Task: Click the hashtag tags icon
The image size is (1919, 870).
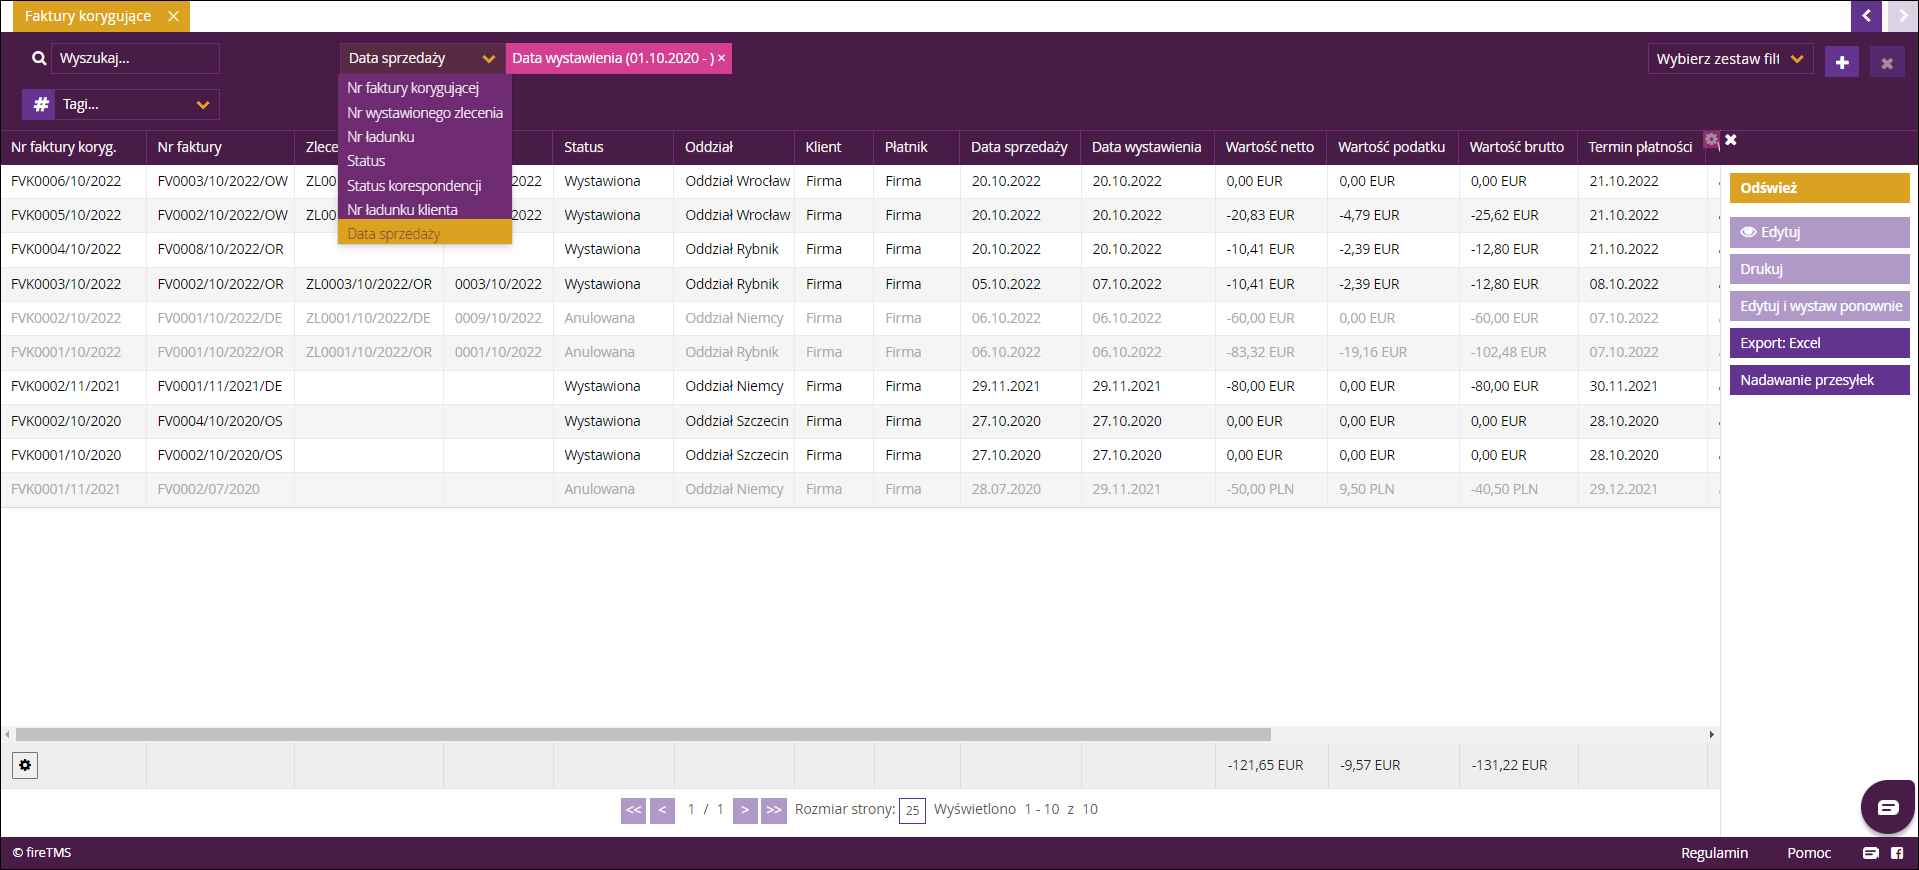Action: coord(41,104)
